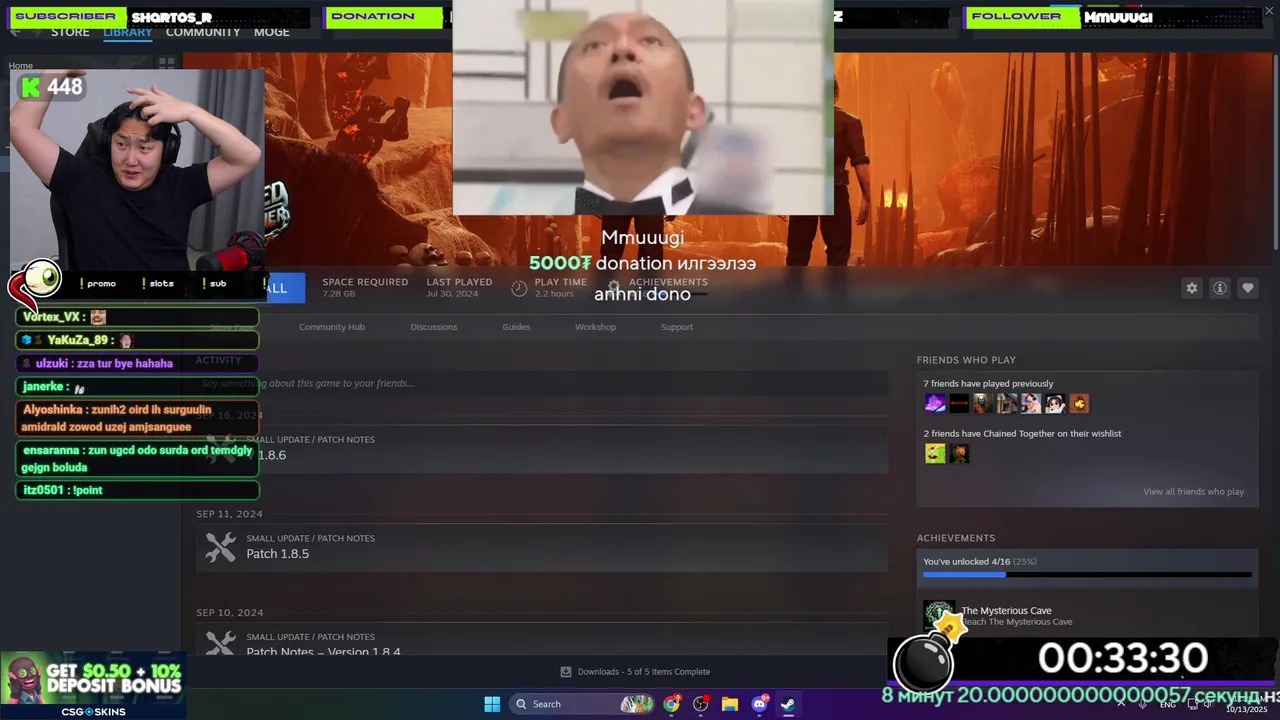Click the Steam page vertical scrollbar
The height and width of the screenshot is (720, 1280).
(1274, 150)
